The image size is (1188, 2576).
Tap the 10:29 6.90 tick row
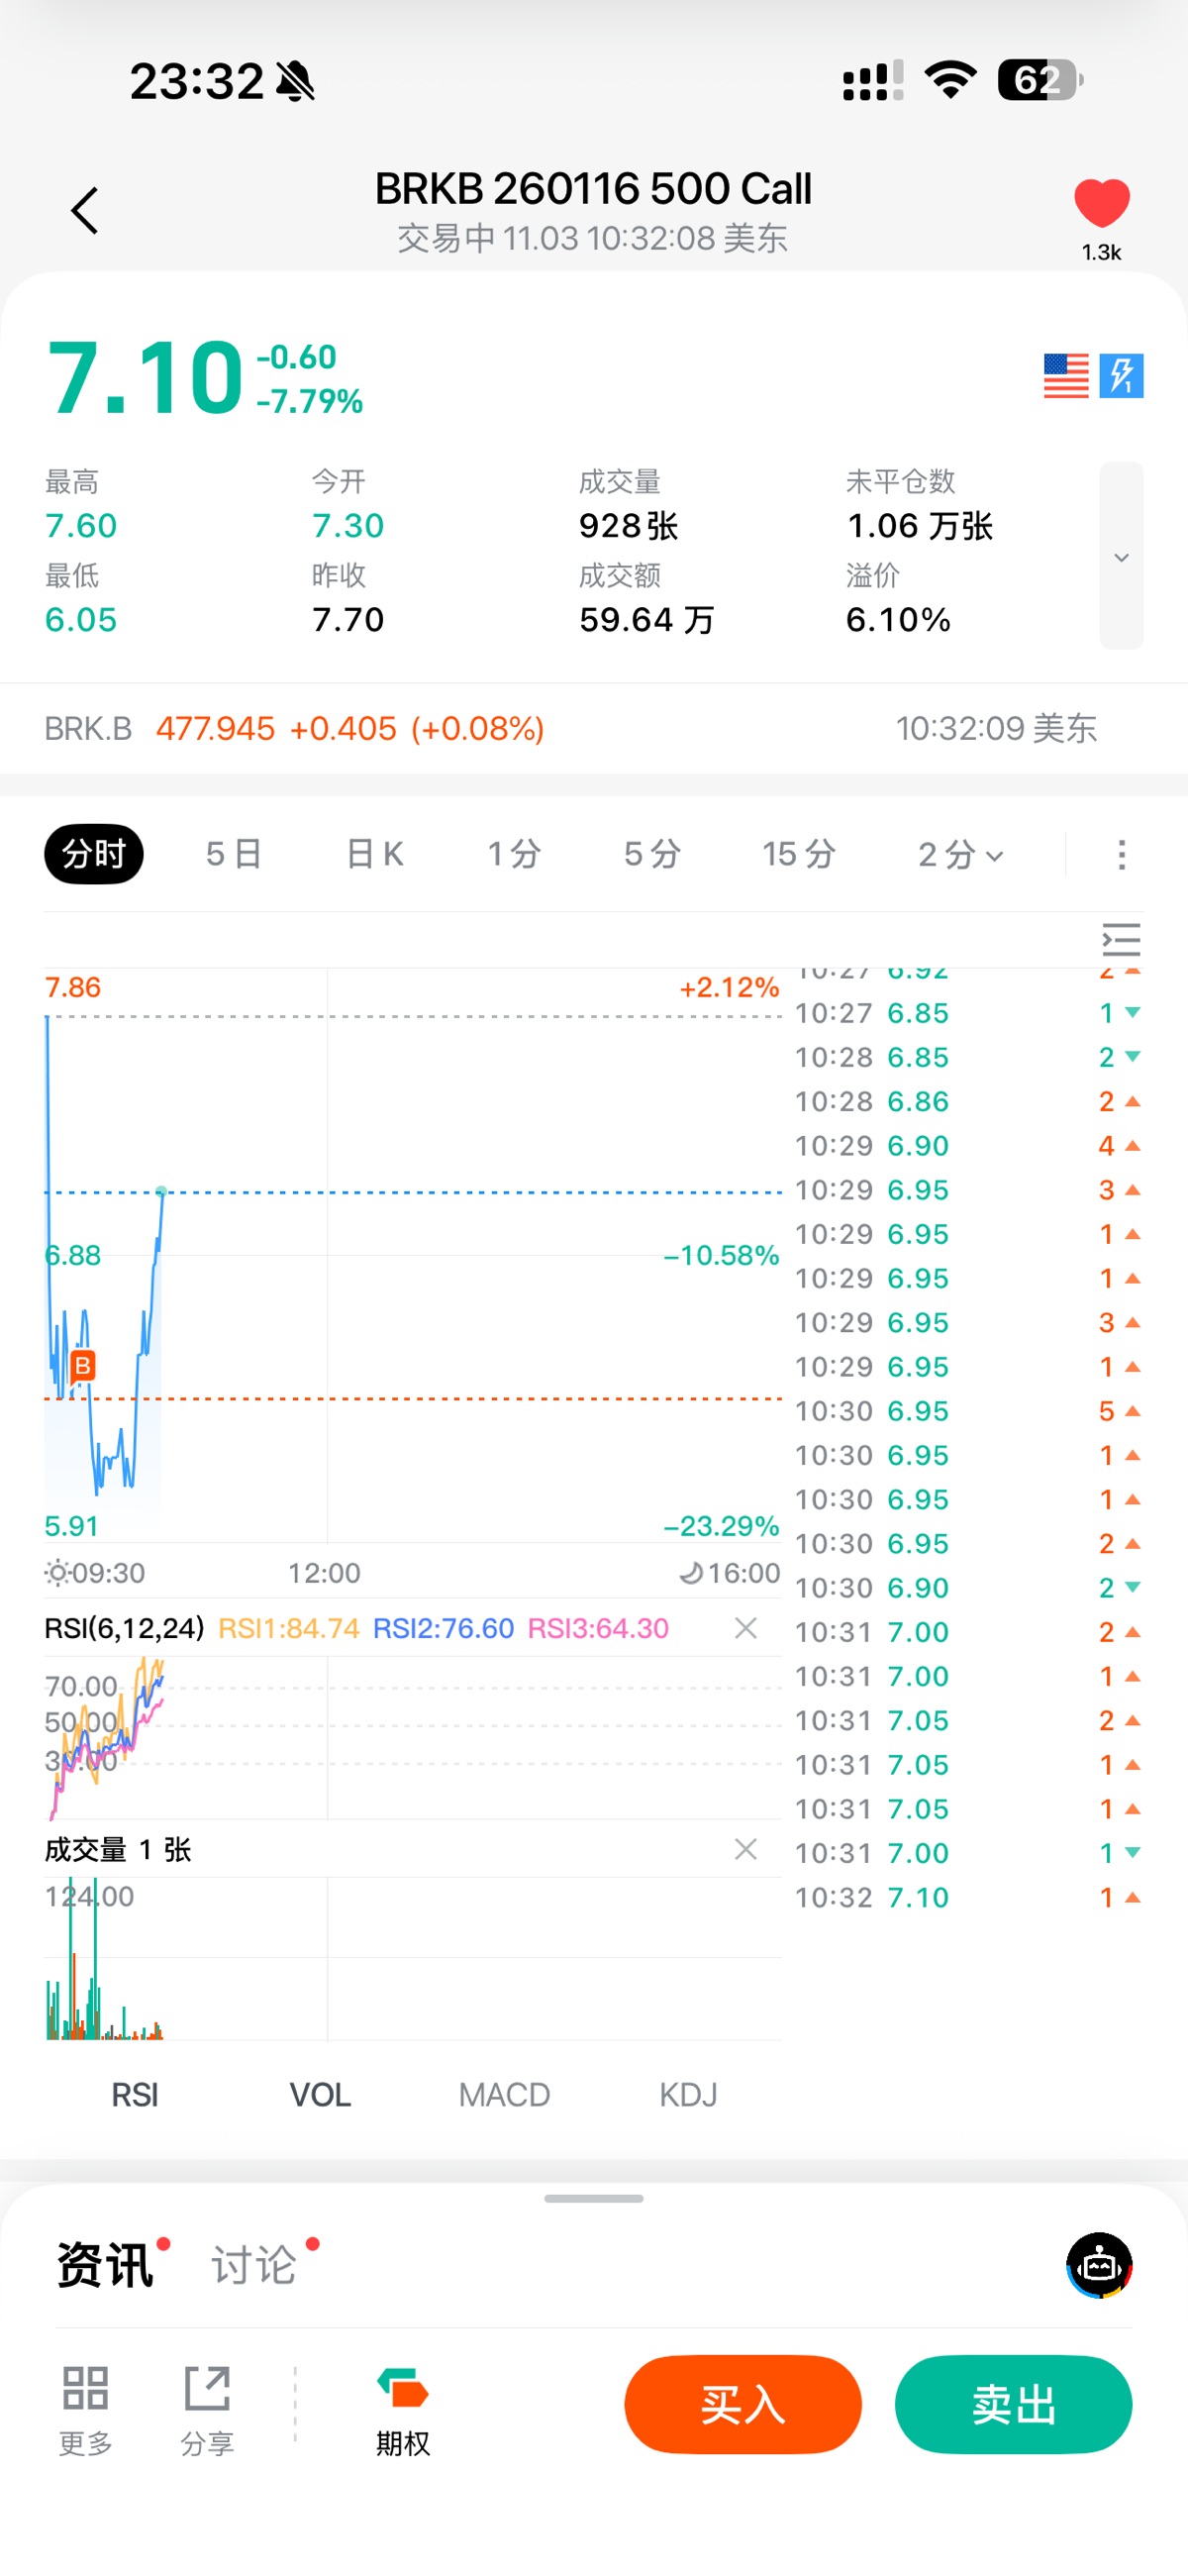pyautogui.click(x=968, y=1145)
